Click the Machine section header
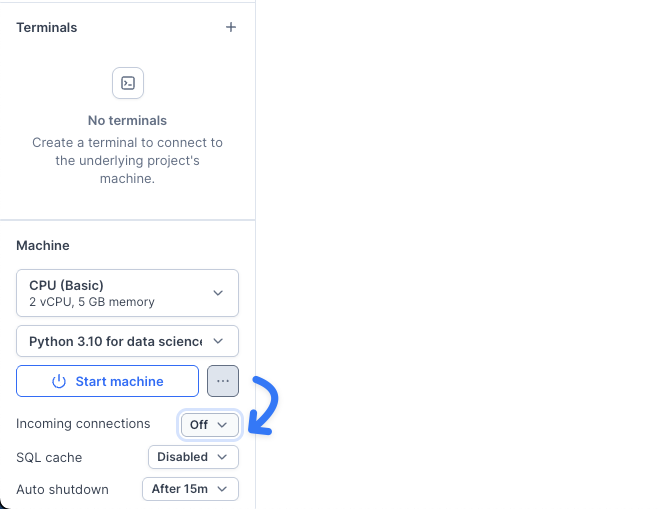Viewport: 659px width, 509px height. 43,245
